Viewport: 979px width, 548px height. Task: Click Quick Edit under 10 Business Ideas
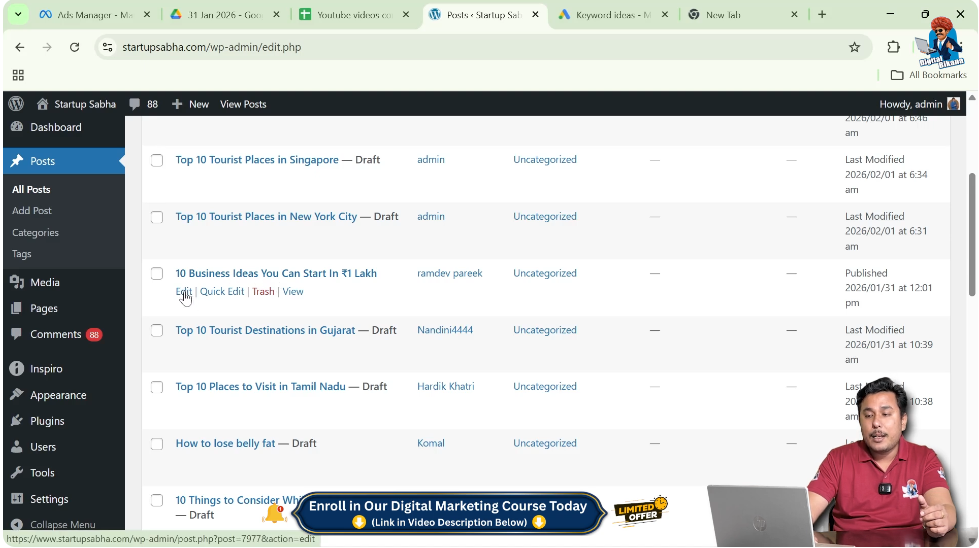click(x=222, y=291)
